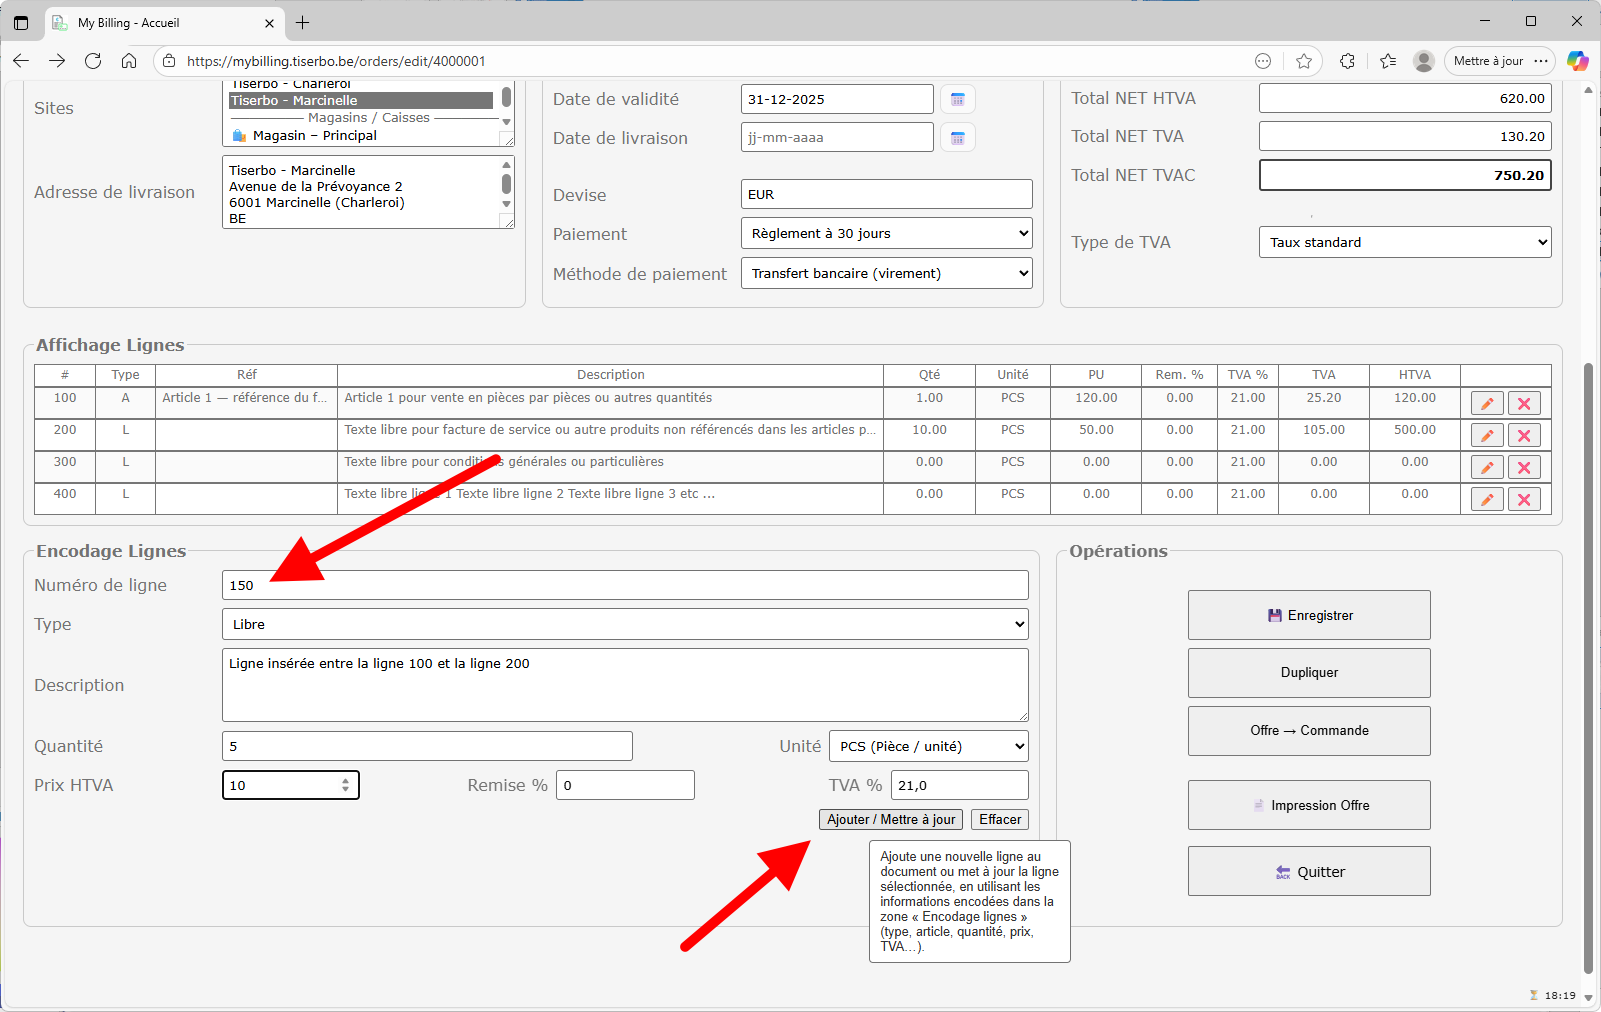Click the Enregistrer button
The height and width of the screenshot is (1012, 1601).
[x=1309, y=615]
